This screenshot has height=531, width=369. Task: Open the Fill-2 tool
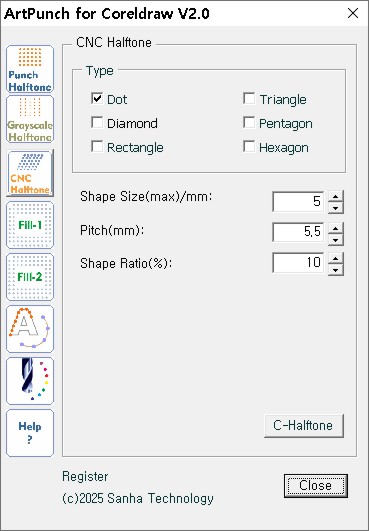(30, 277)
